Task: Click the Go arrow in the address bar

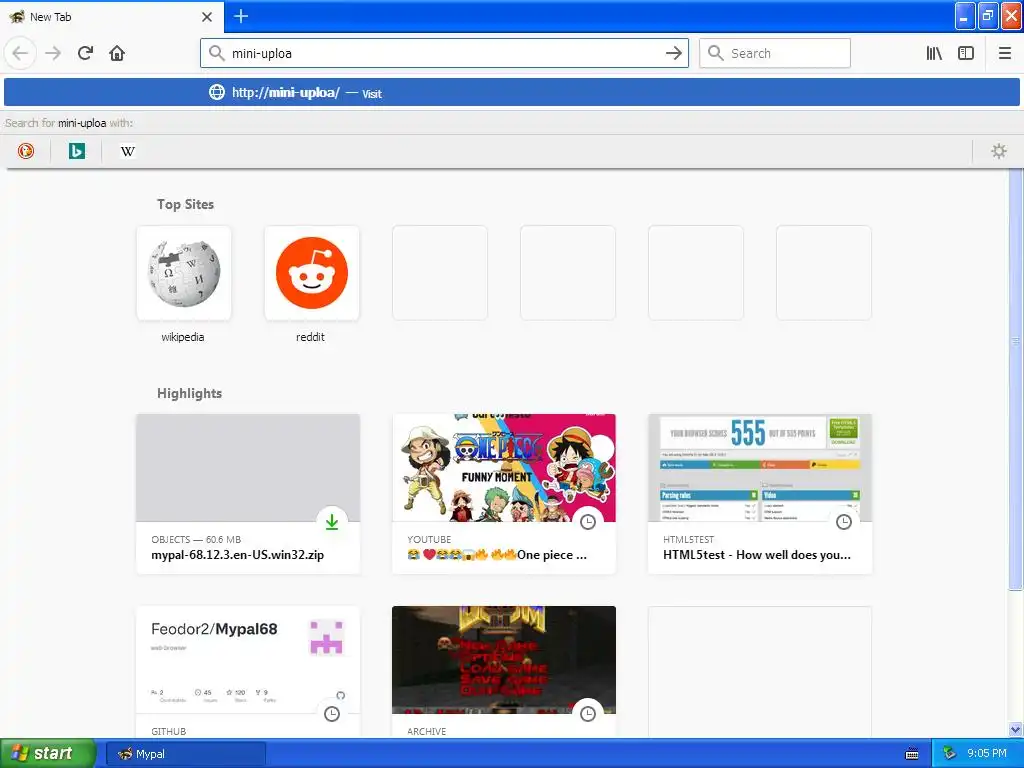Action: pos(673,54)
